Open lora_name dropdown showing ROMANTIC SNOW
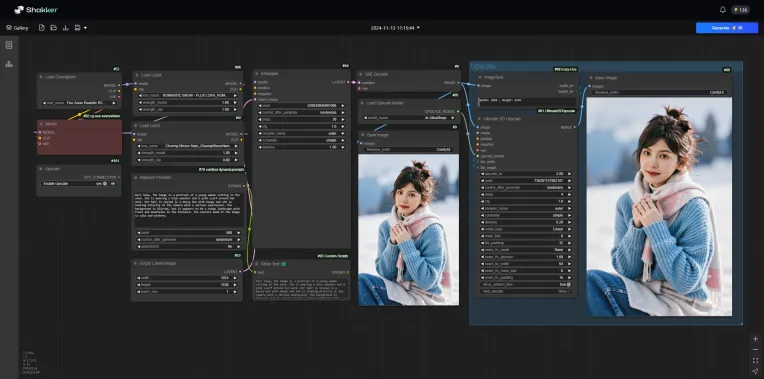Image resolution: width=764 pixels, height=379 pixels. pos(188,95)
